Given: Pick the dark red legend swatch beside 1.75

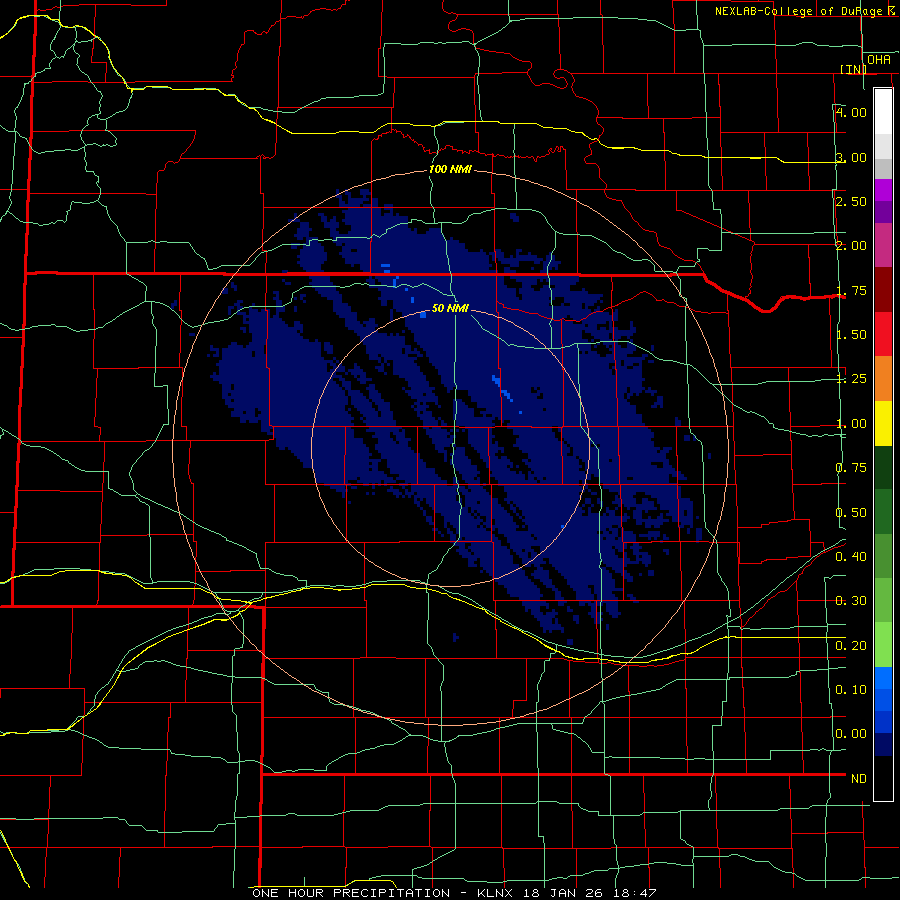Looking at the screenshot, I should point(883,290).
